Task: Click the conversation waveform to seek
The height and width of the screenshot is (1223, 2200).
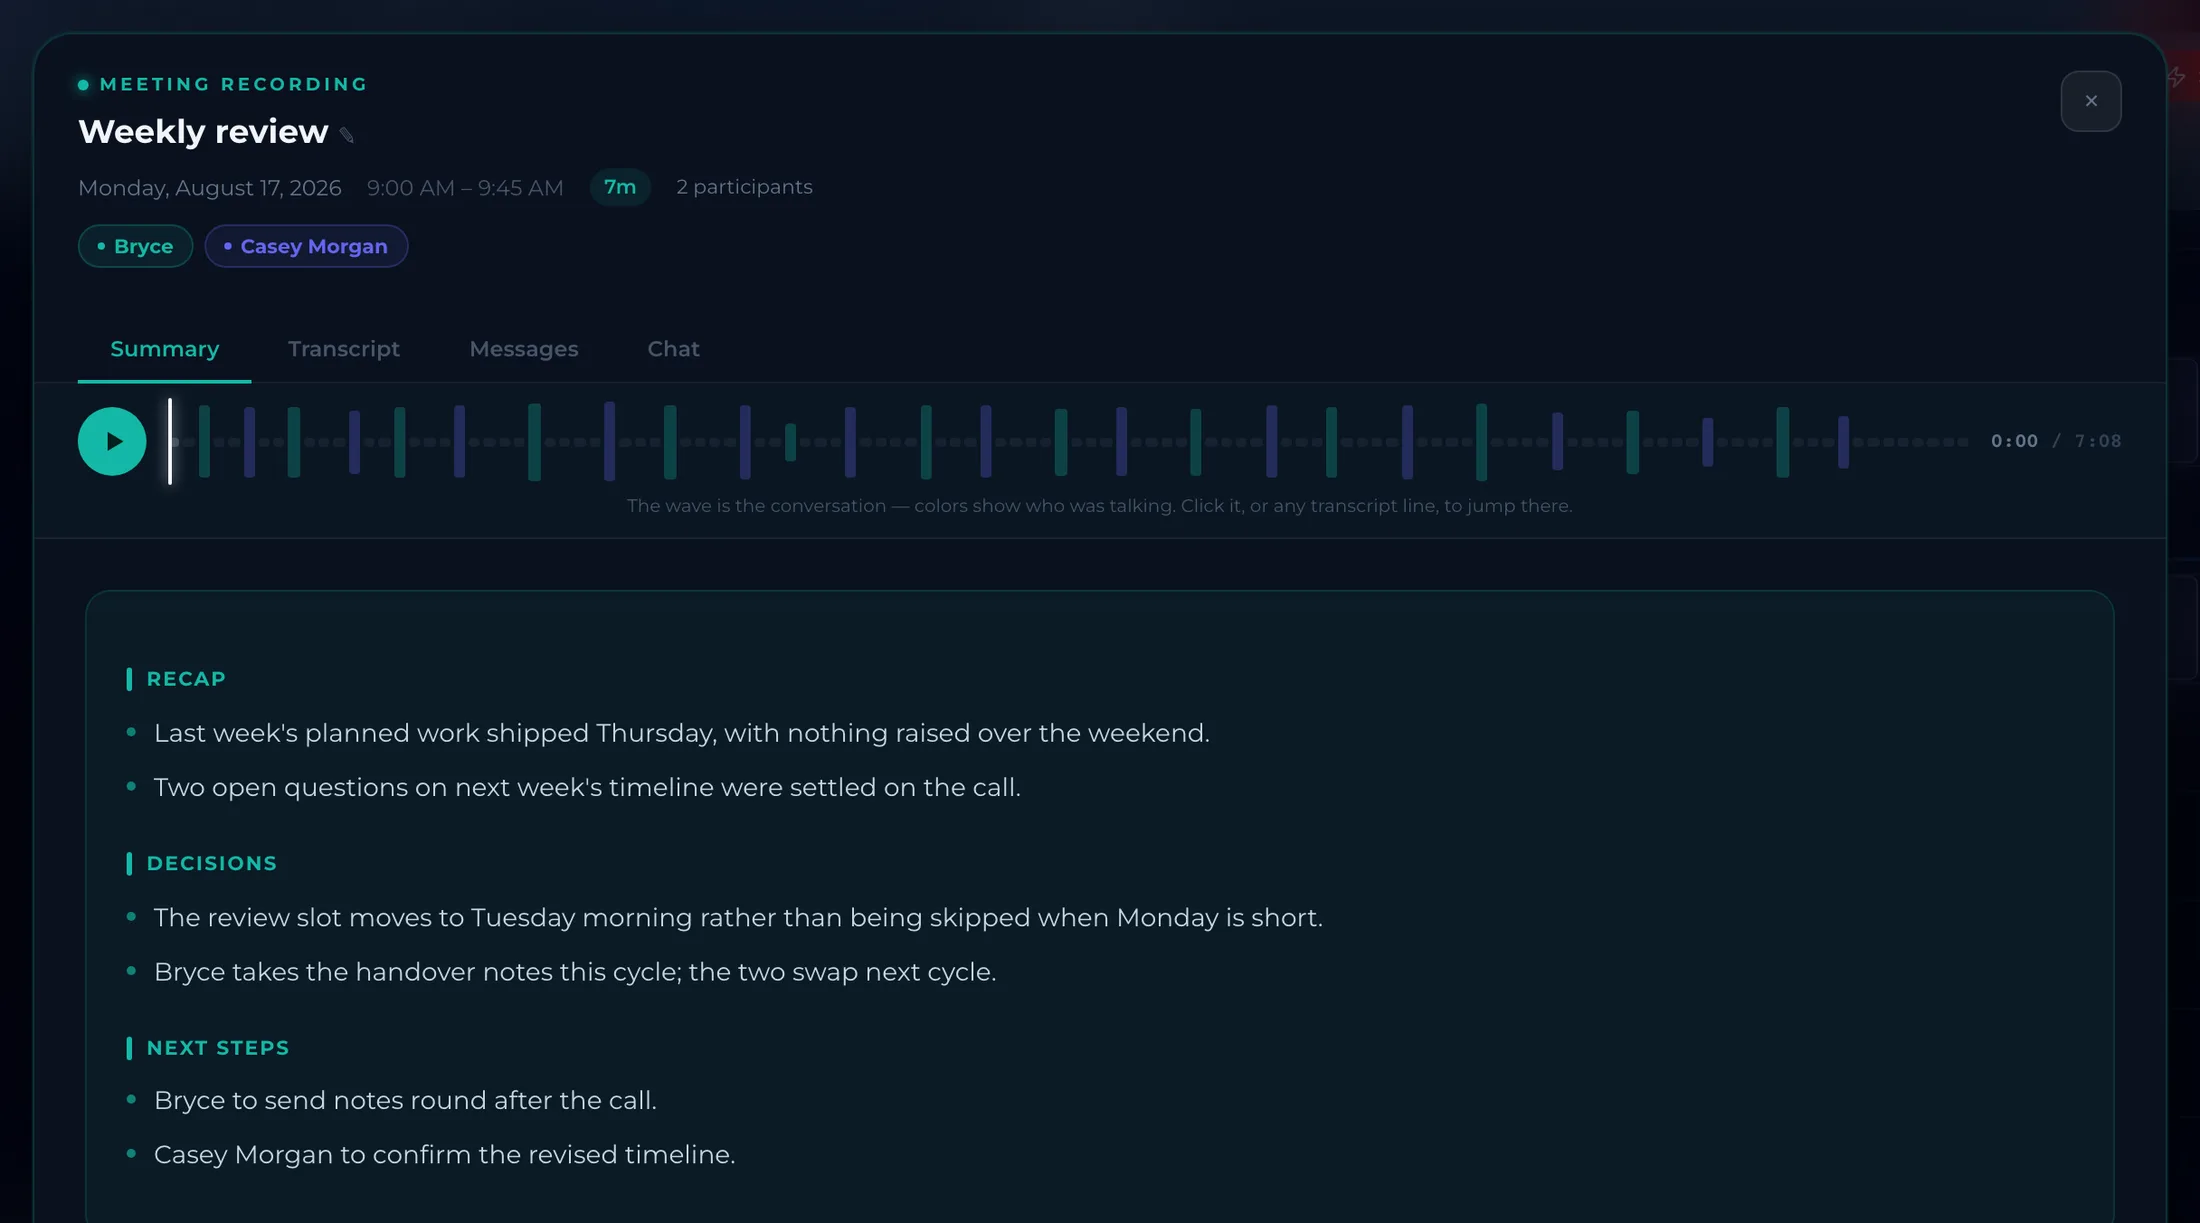Action: coord(1069,441)
